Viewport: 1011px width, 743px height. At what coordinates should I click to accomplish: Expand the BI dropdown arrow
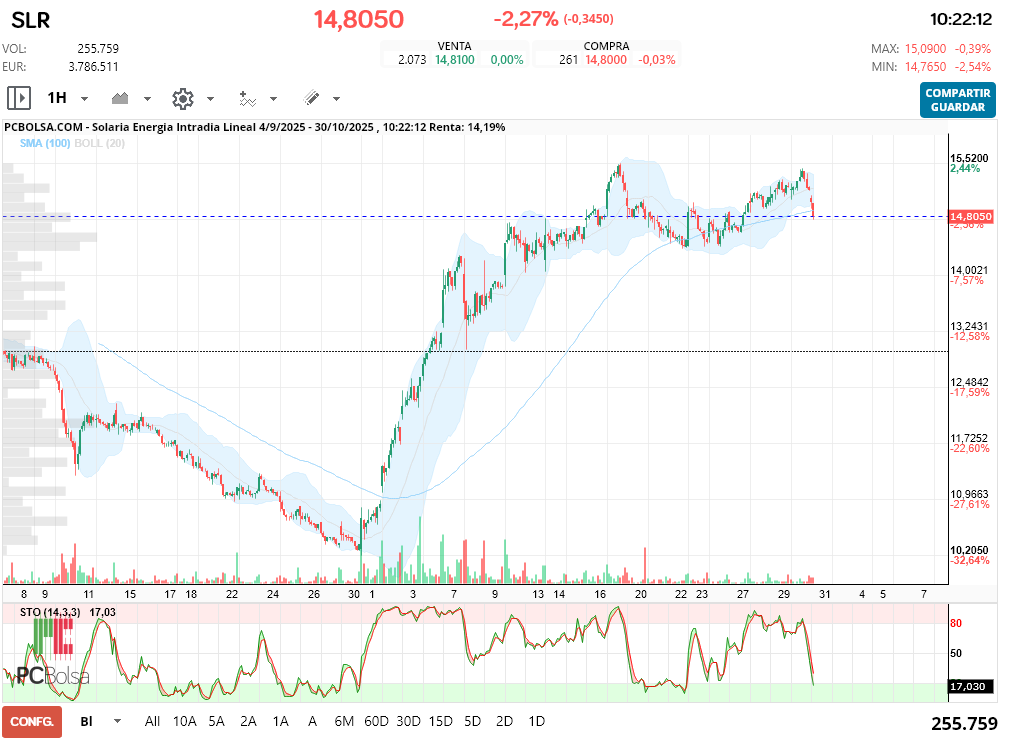coord(117,721)
